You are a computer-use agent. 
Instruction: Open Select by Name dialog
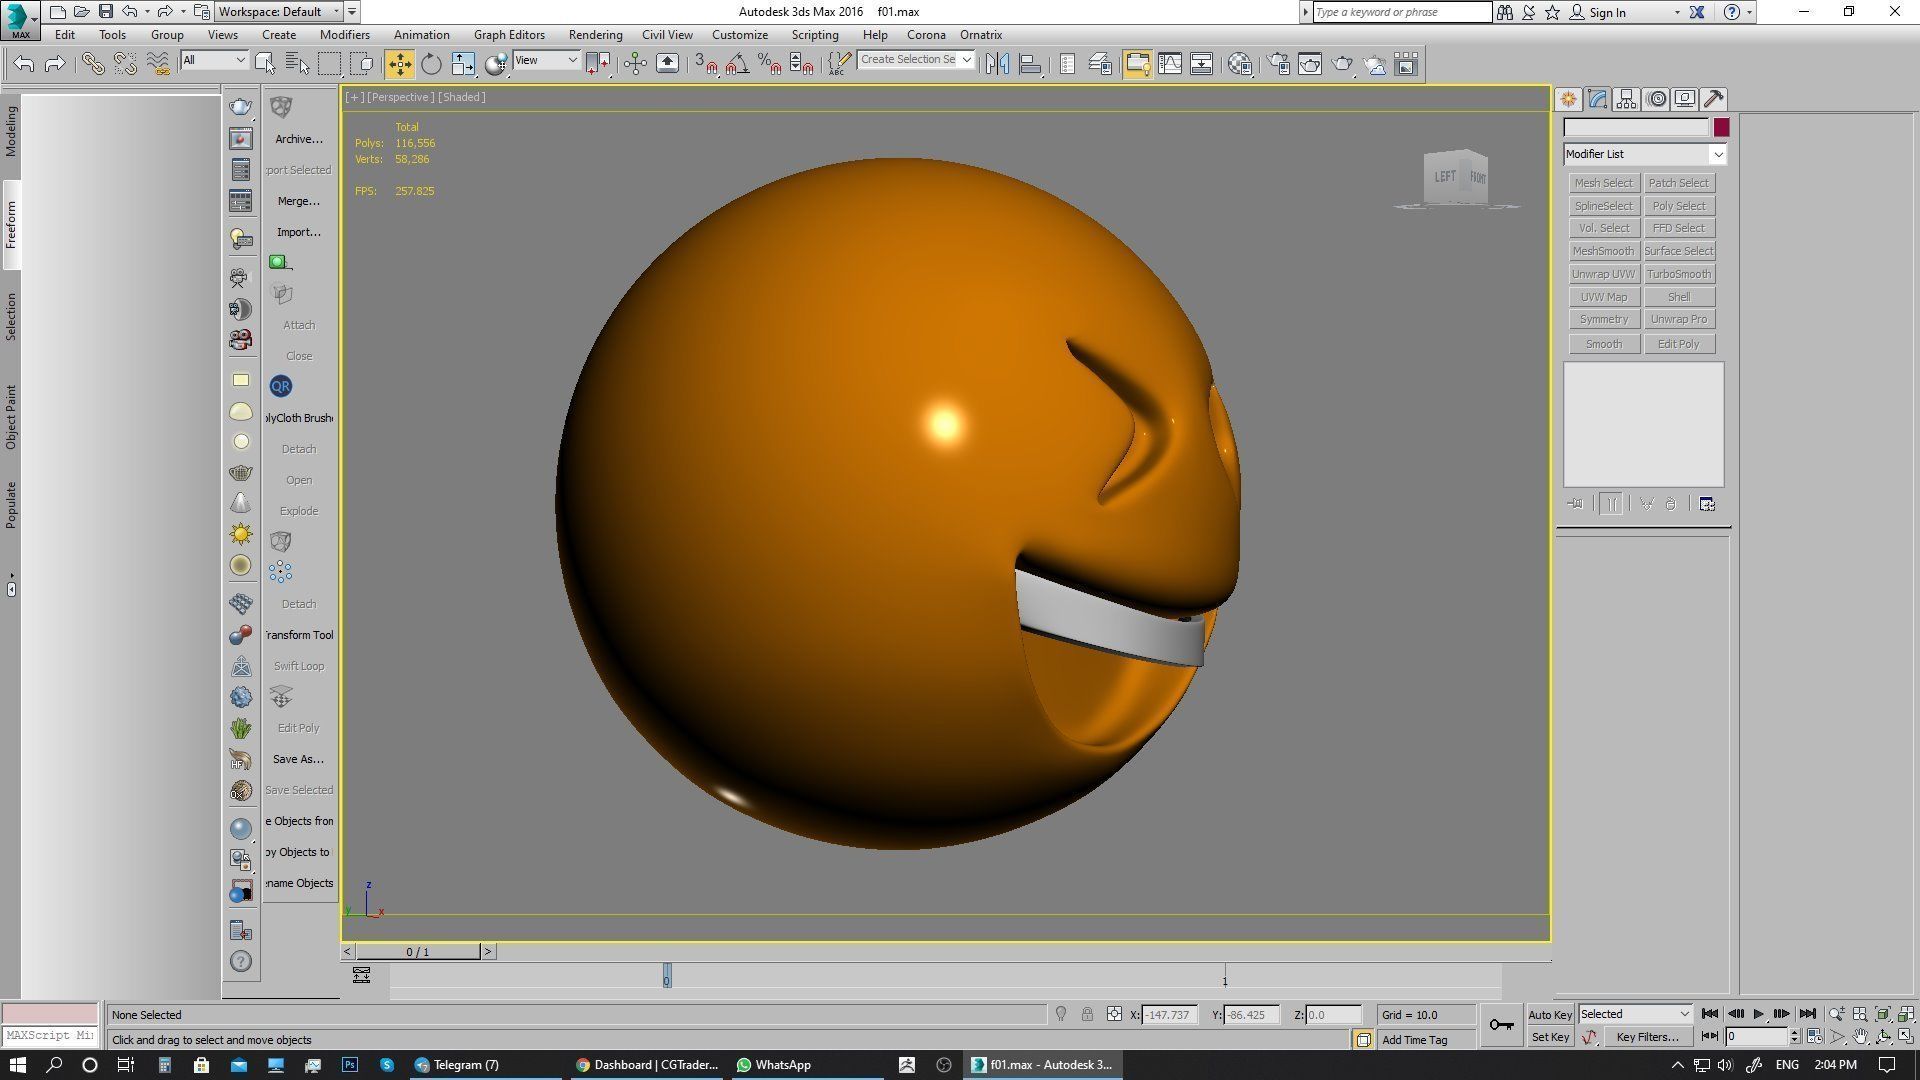[x=297, y=64]
